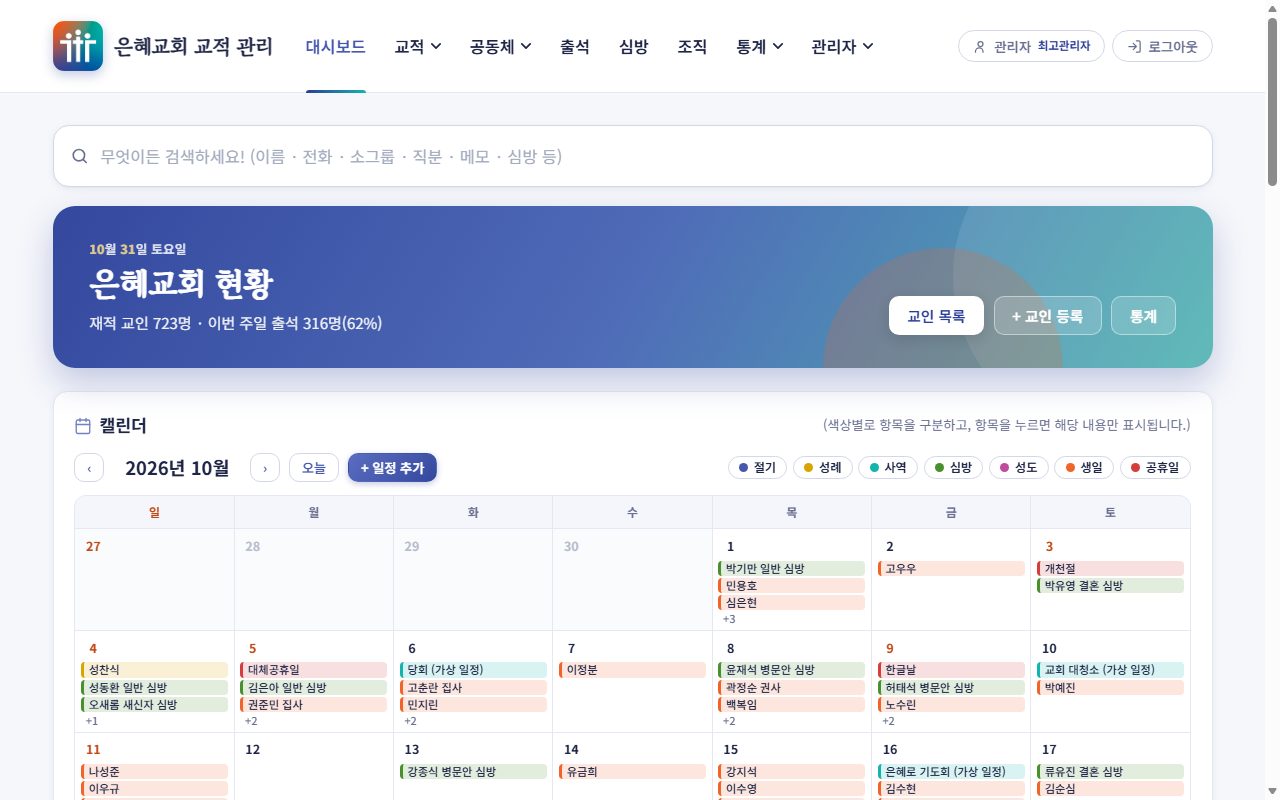Open the 성찬식 event on October 4
Viewport: 1280px width, 800px height.
(x=154, y=670)
